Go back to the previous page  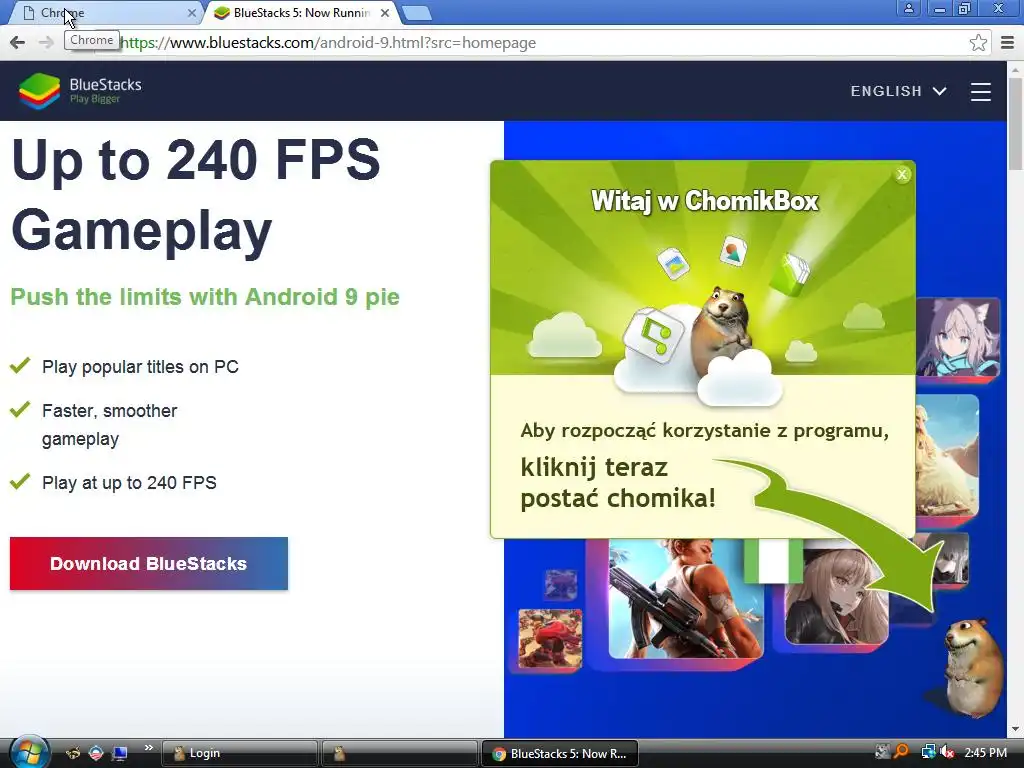point(18,42)
